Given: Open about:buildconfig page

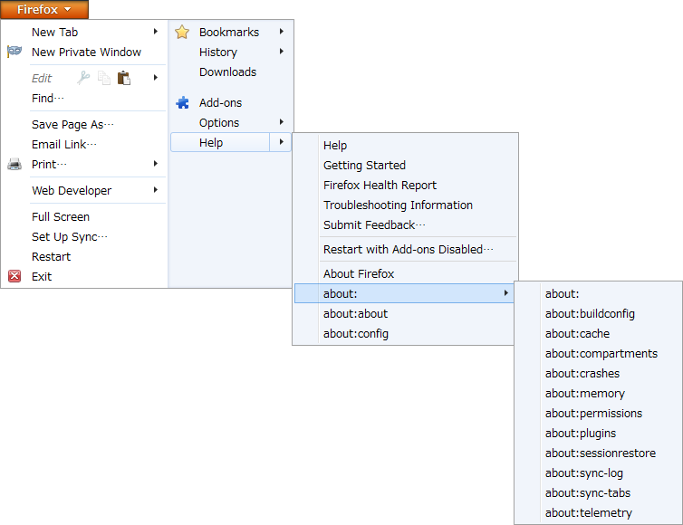Looking at the screenshot, I should (590, 314).
